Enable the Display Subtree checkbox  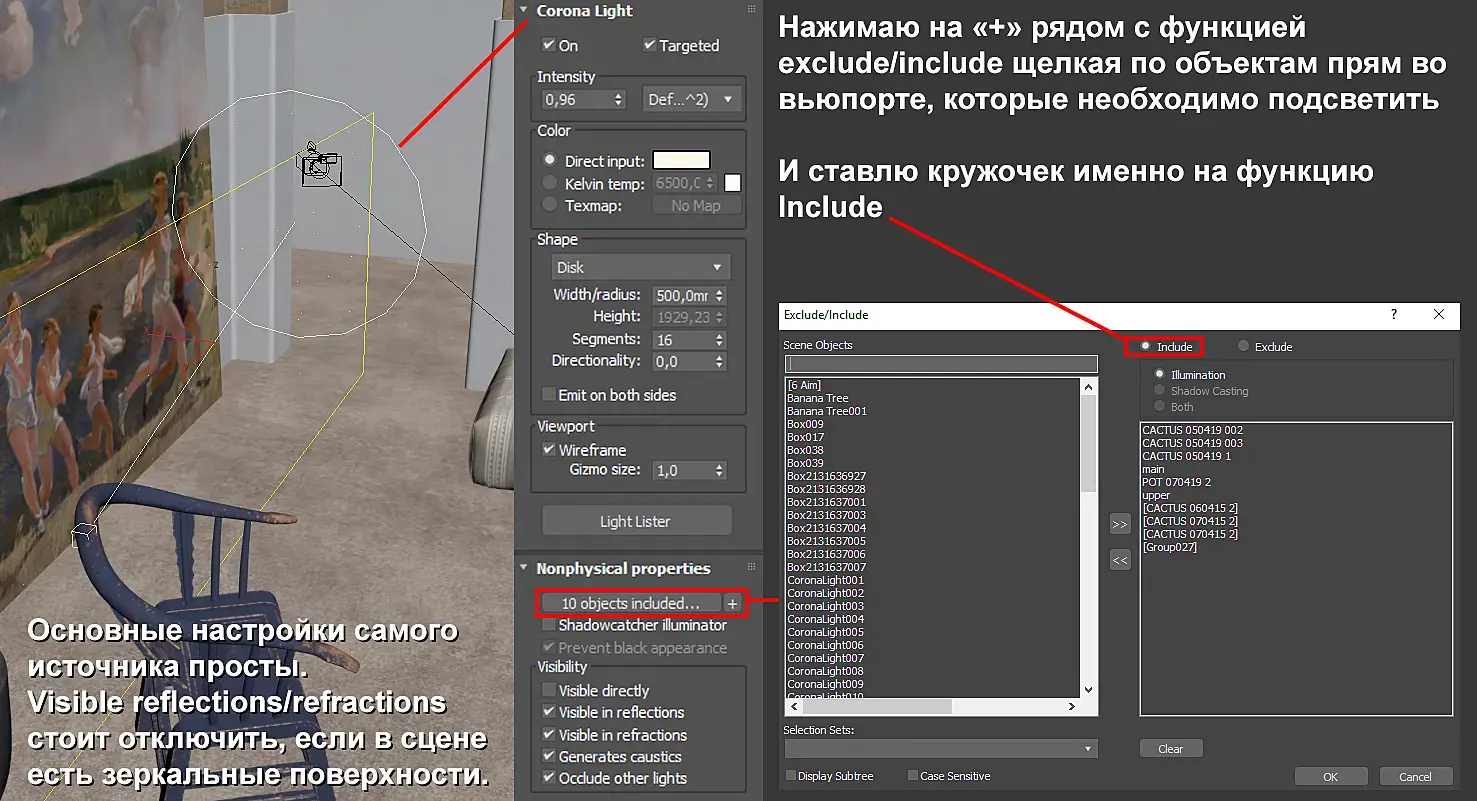791,776
